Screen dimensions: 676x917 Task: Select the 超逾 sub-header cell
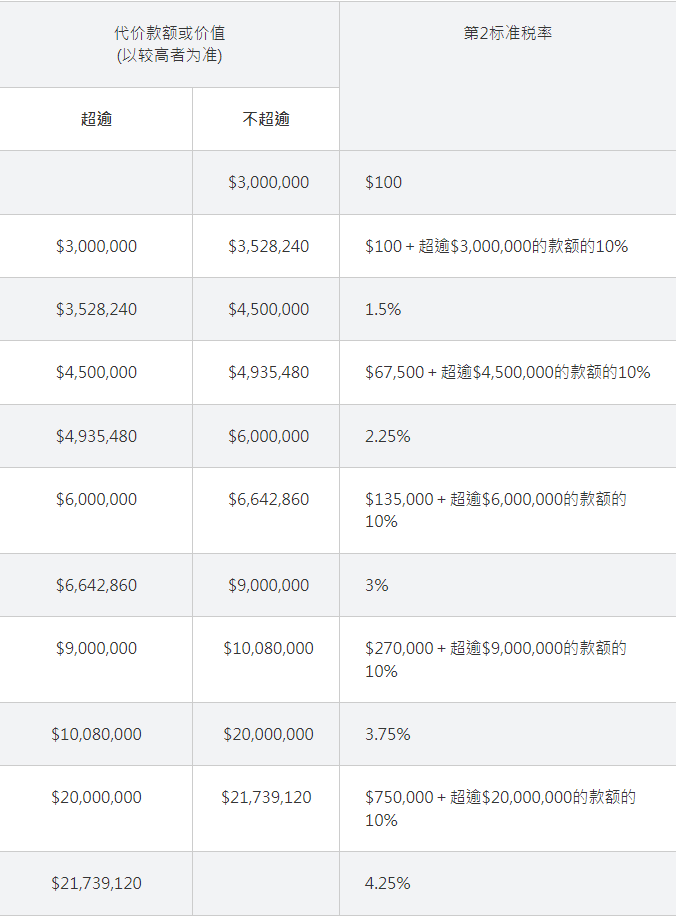point(96,119)
